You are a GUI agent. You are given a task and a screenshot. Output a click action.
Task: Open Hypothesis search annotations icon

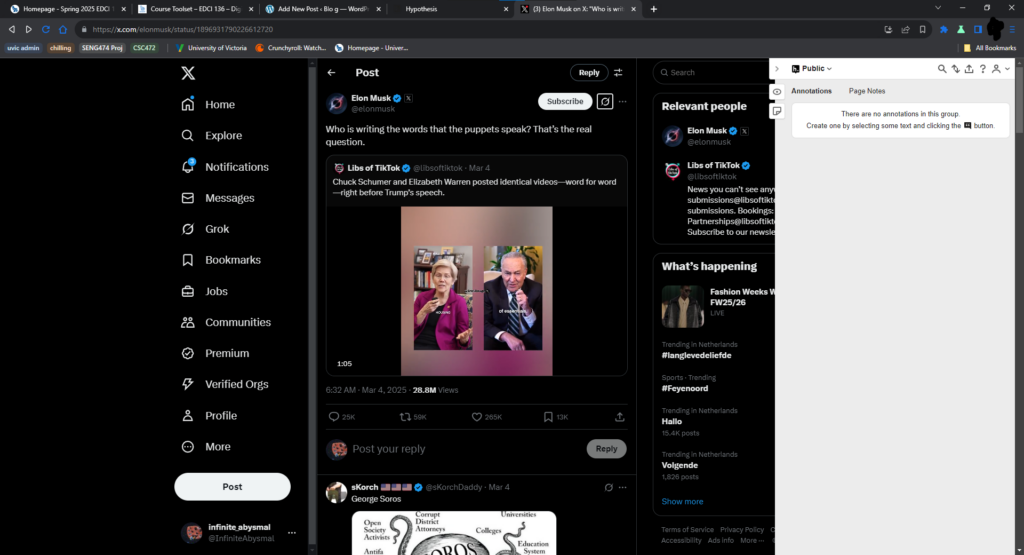[x=942, y=69]
